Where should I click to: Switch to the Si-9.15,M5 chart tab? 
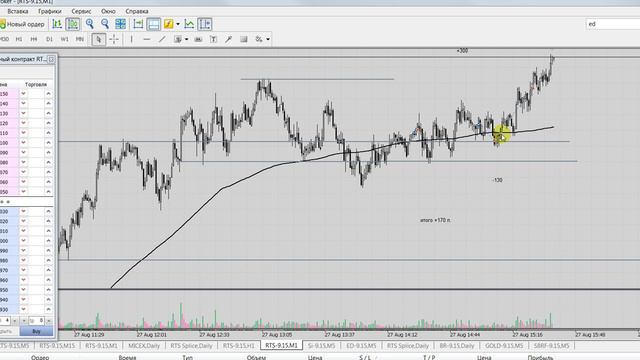(x=321, y=346)
